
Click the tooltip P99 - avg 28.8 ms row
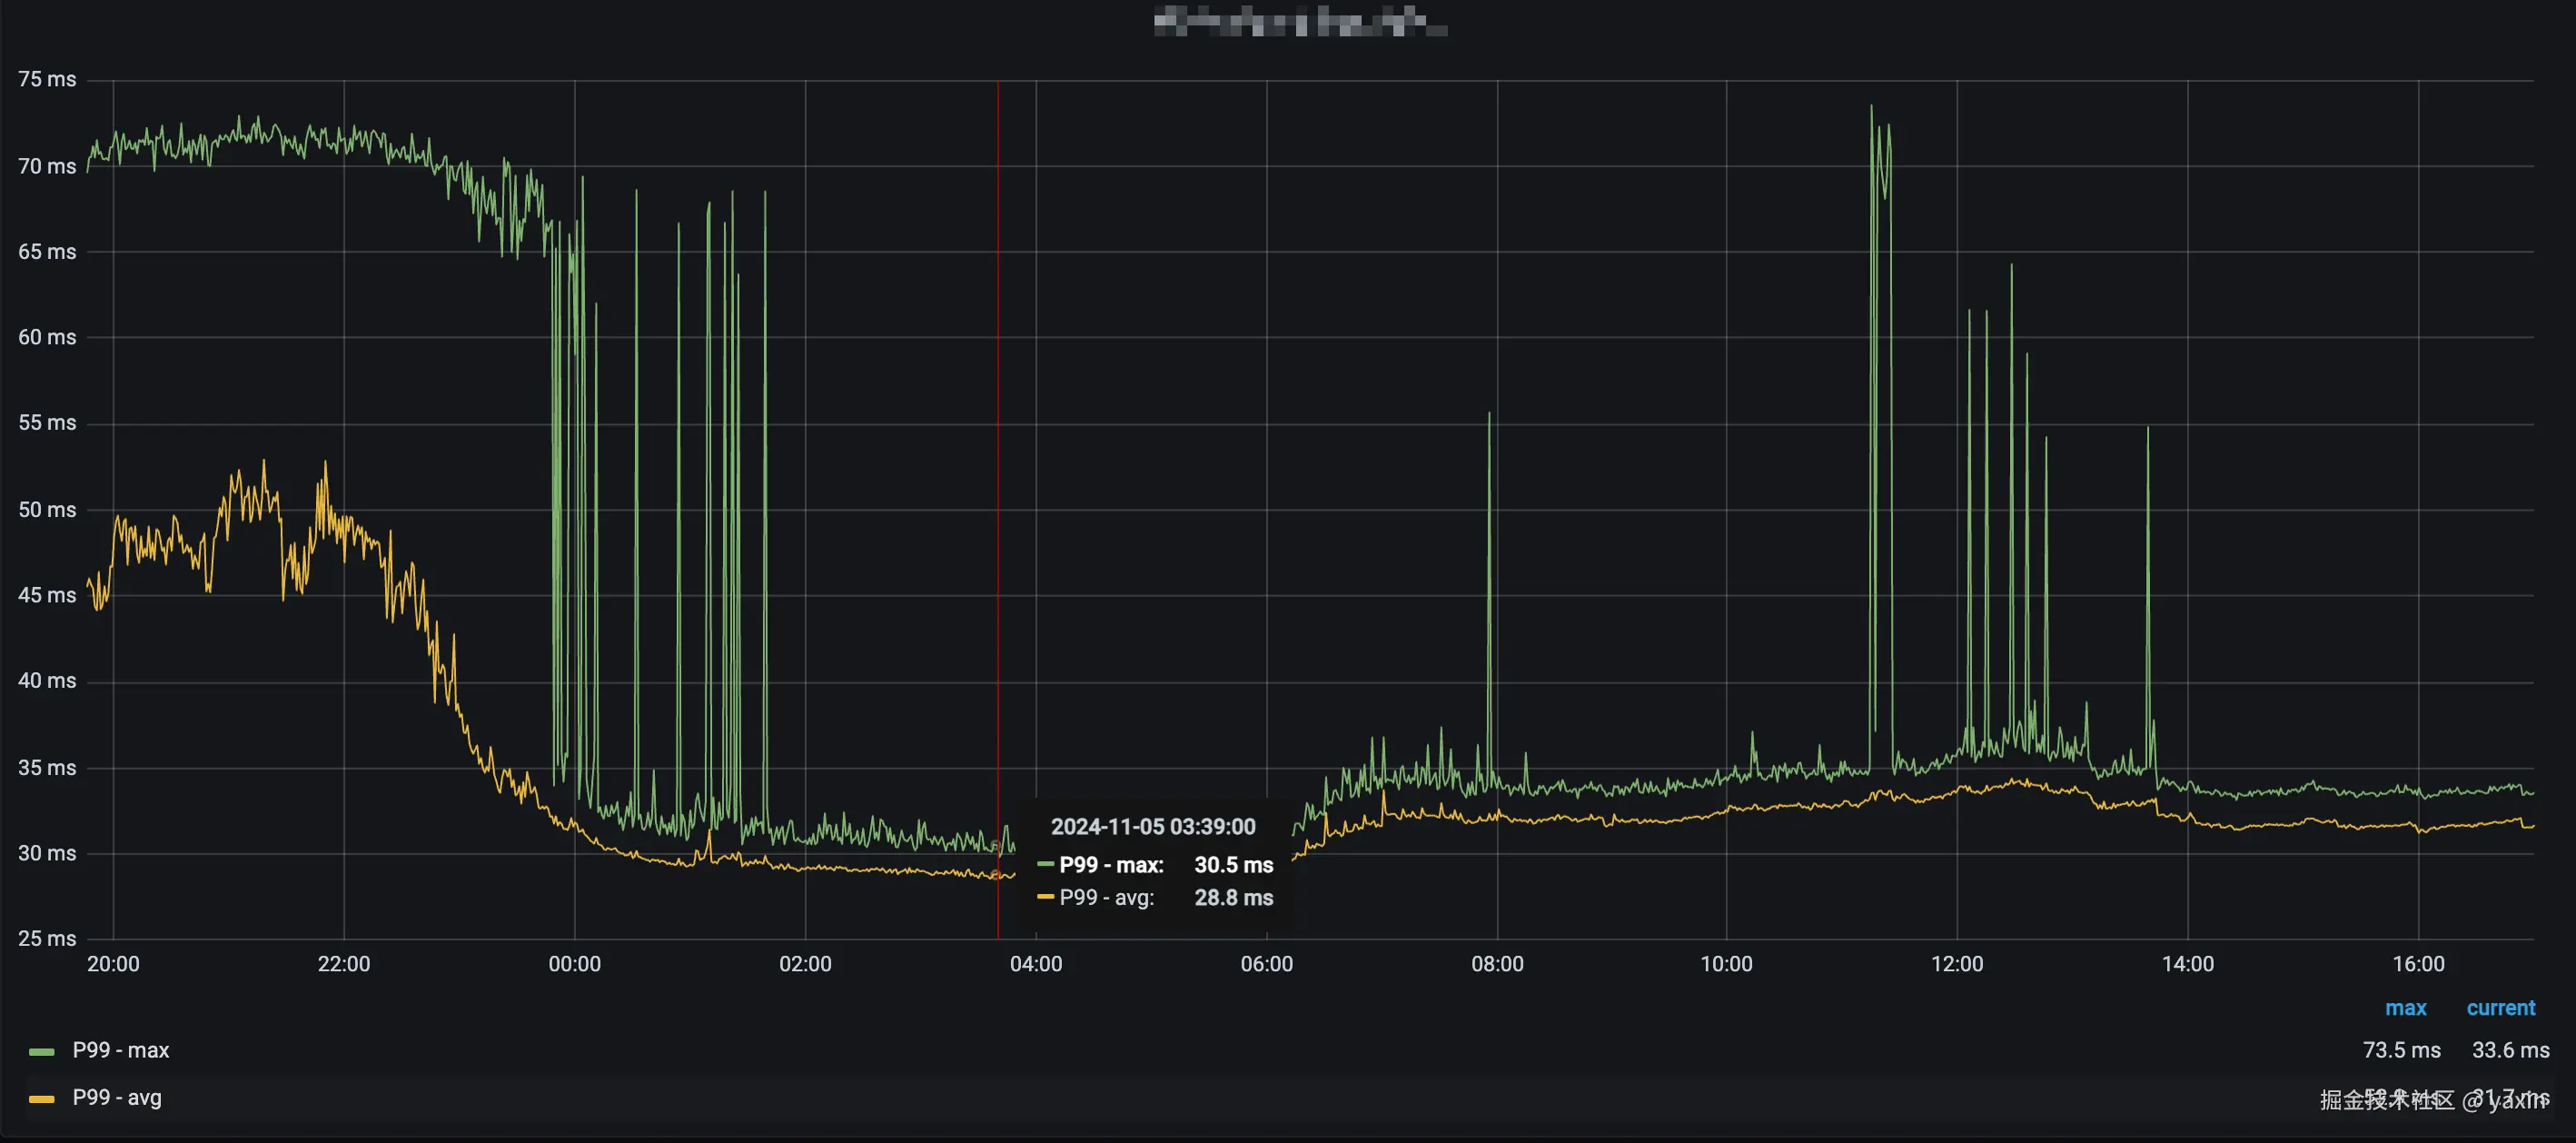click(1156, 898)
